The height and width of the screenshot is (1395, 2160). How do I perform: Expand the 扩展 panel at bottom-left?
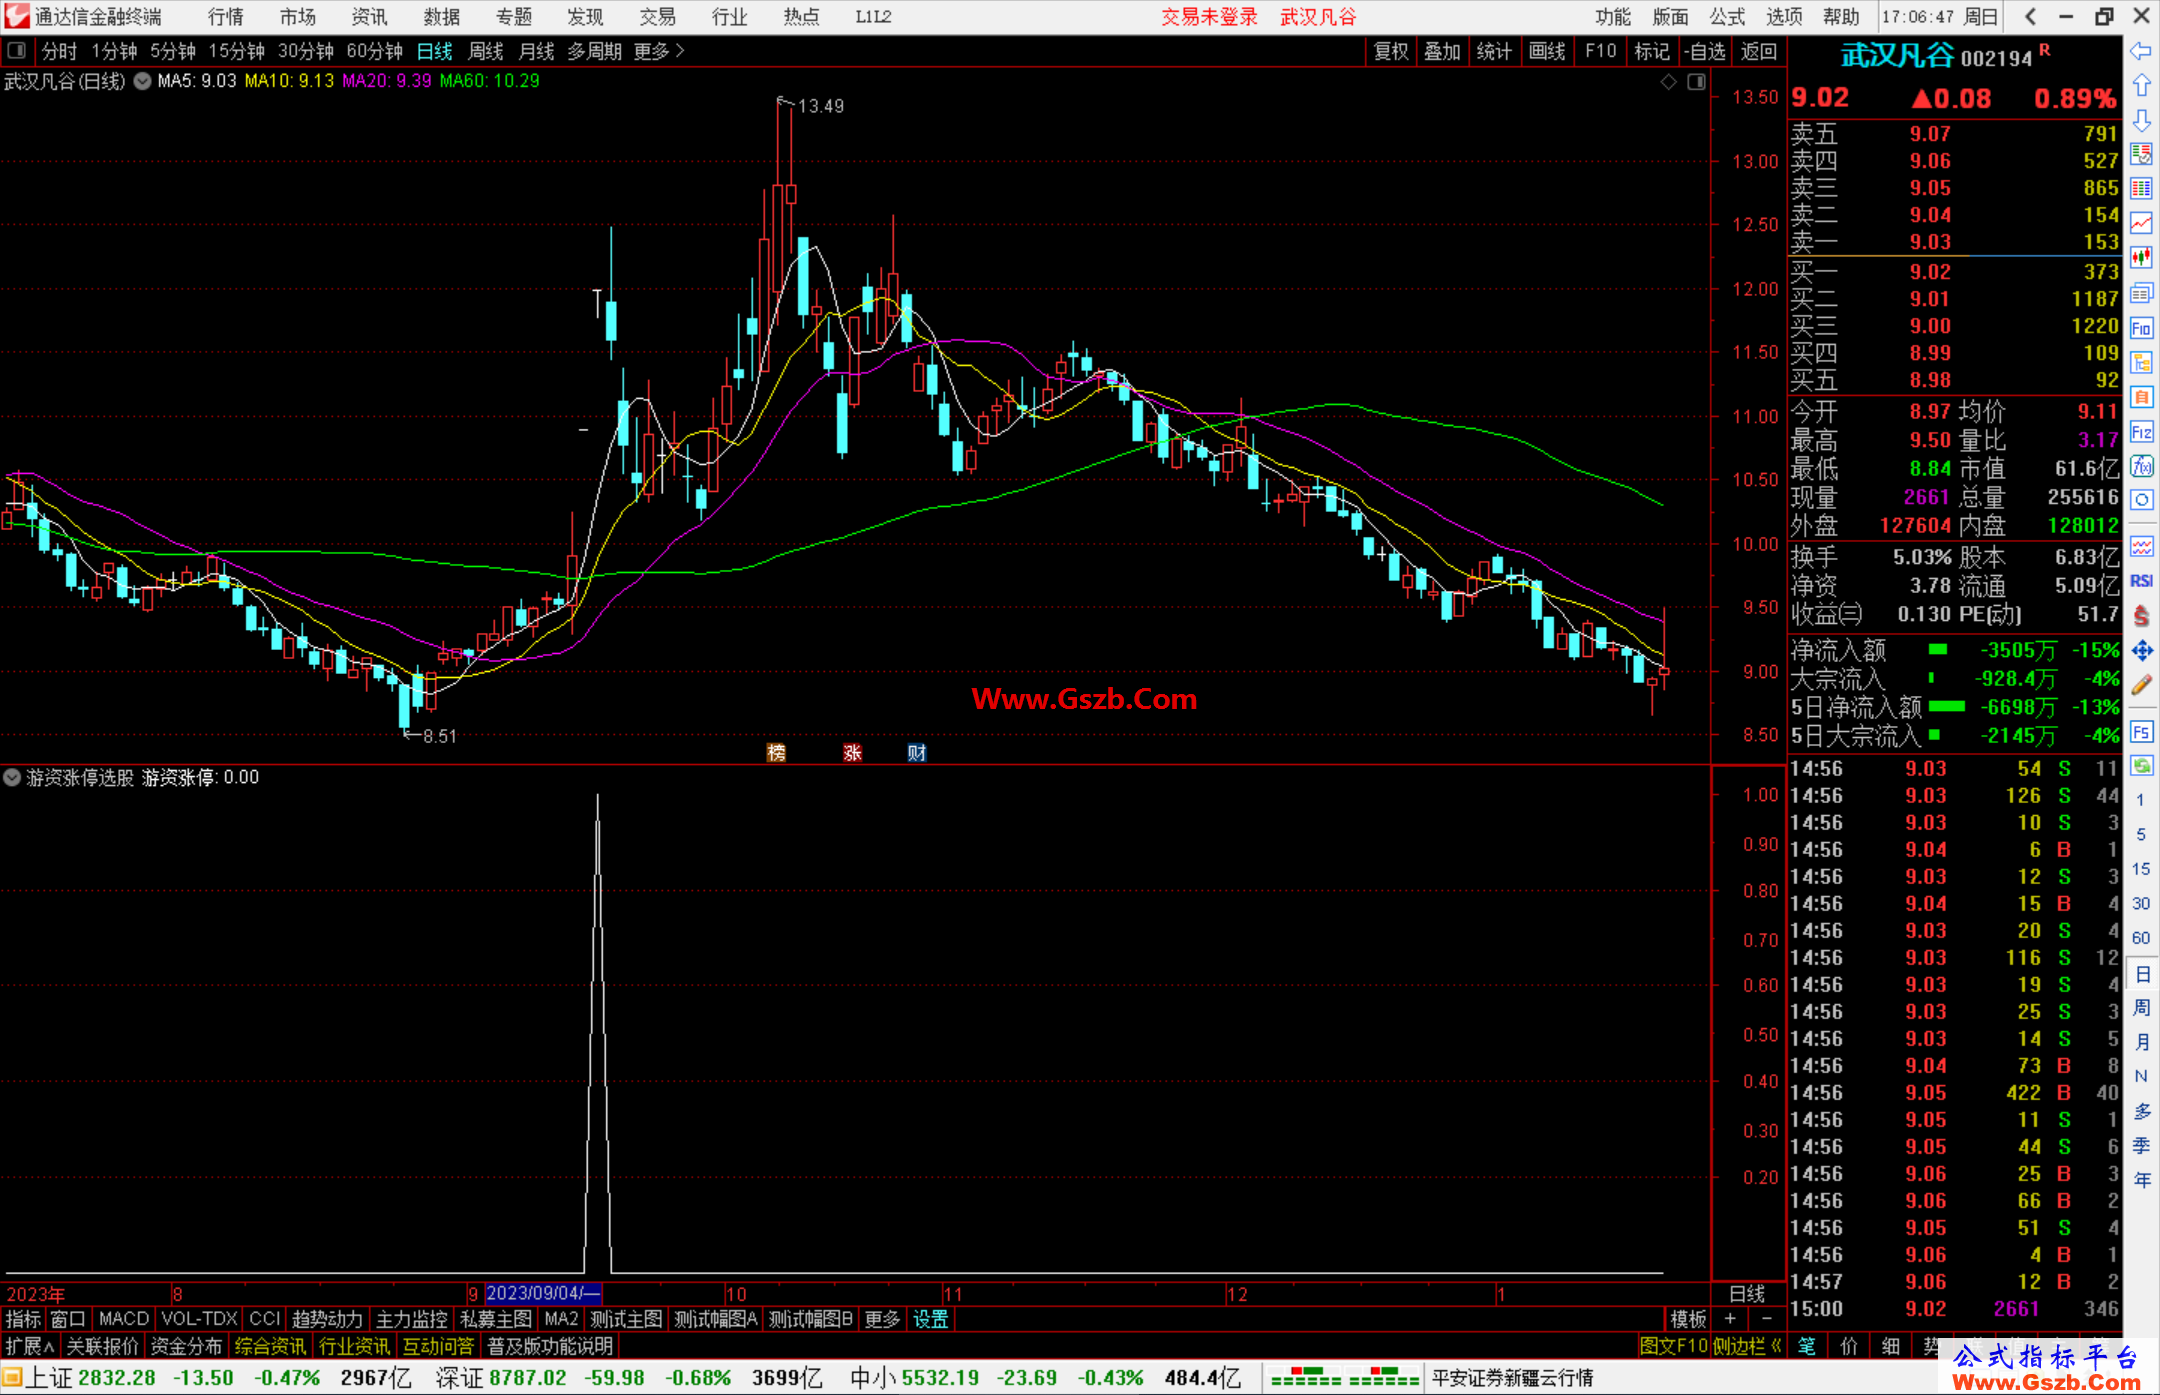30,1346
